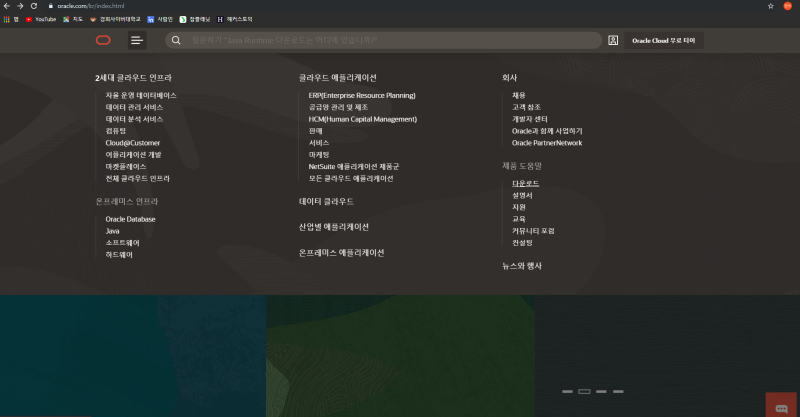Open 데이터 클라우드 menu heading
This screenshot has height=417, width=800.
point(326,202)
